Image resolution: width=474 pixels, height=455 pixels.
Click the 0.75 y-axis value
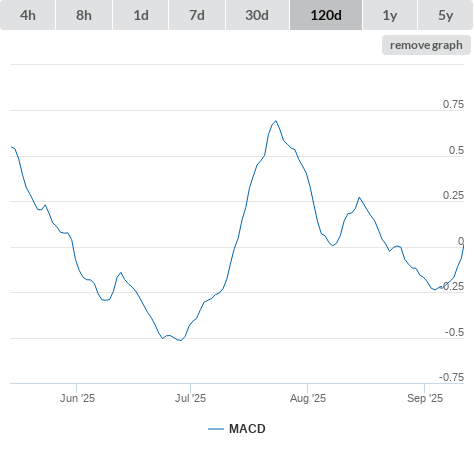coord(453,104)
